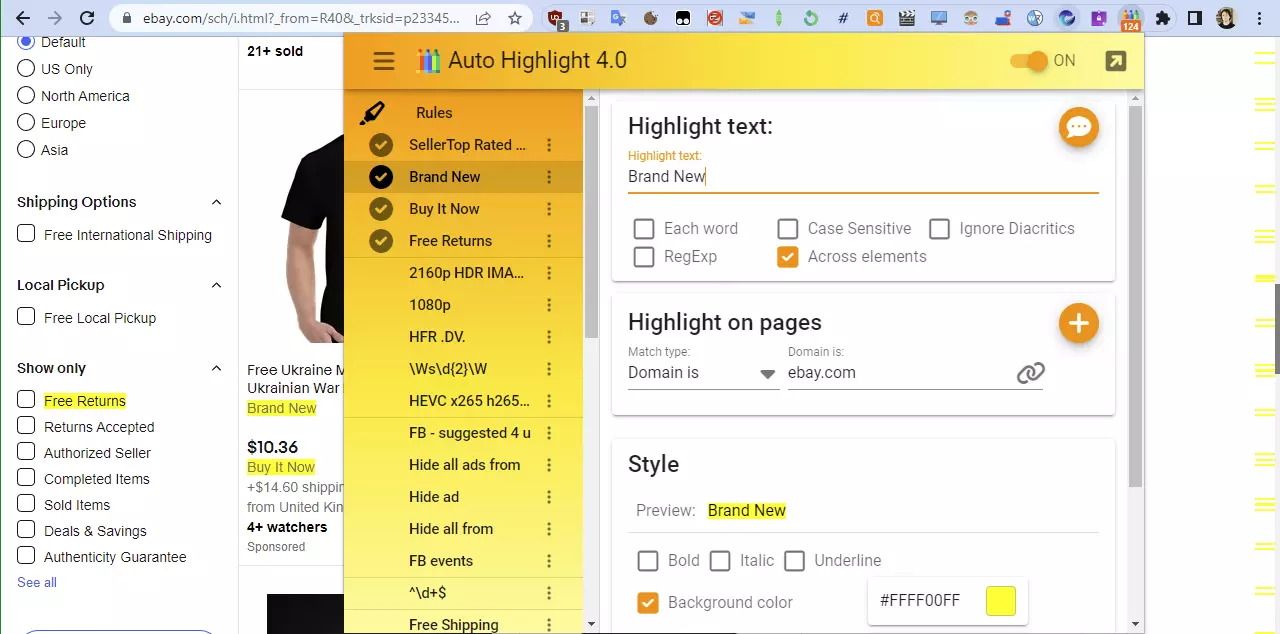Select the 2160p HDR IMA... rule
Viewport: 1280px width, 634px height.
coord(467,273)
